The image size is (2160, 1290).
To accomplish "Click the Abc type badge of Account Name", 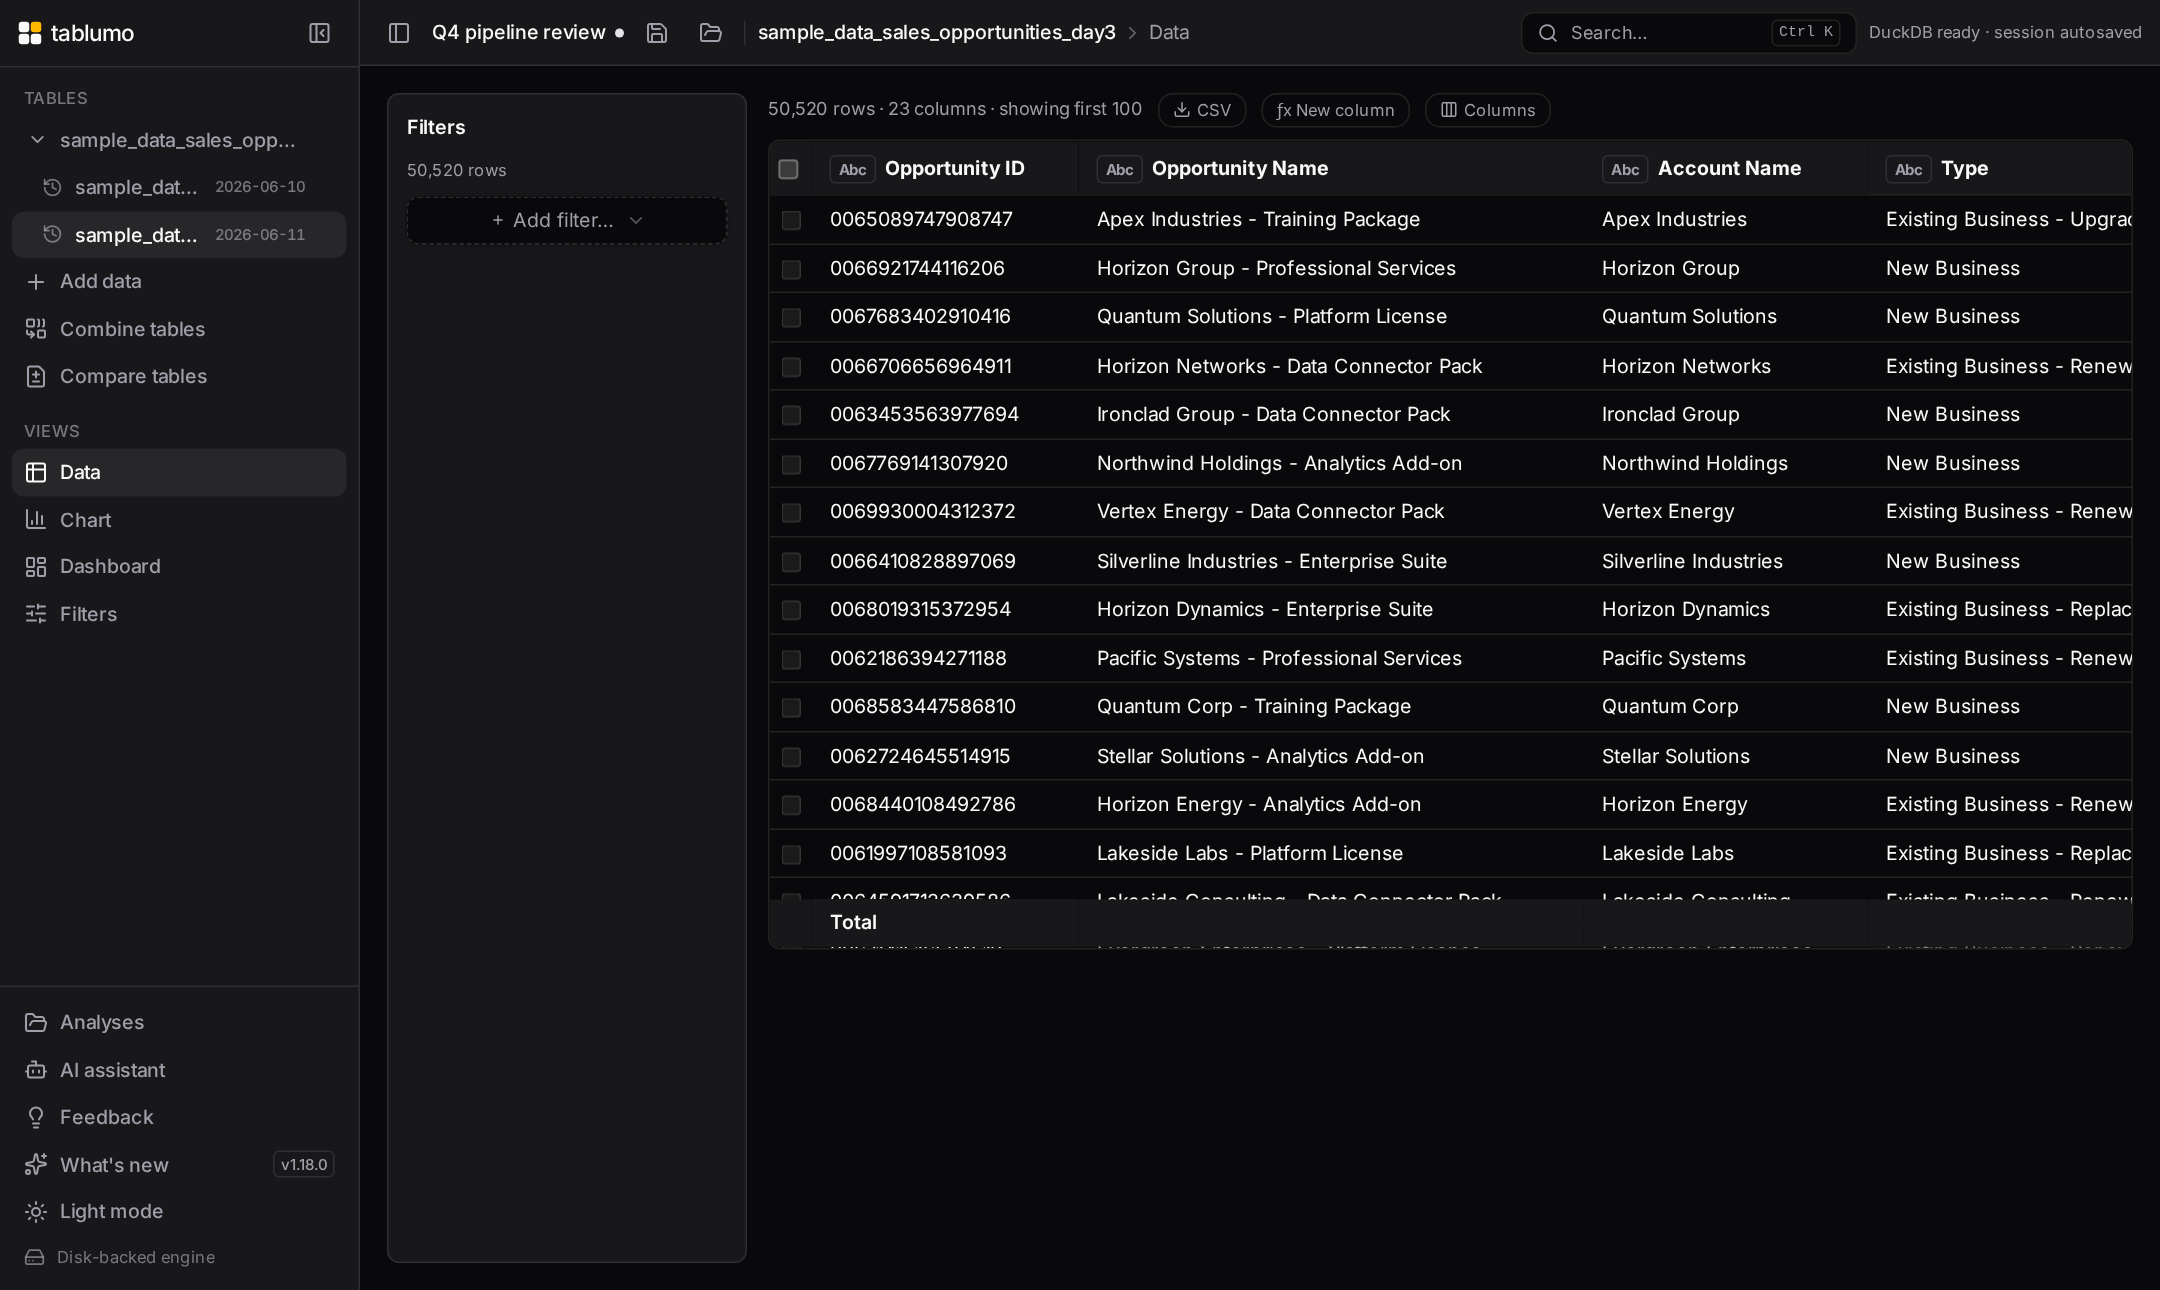I will click(x=1625, y=169).
